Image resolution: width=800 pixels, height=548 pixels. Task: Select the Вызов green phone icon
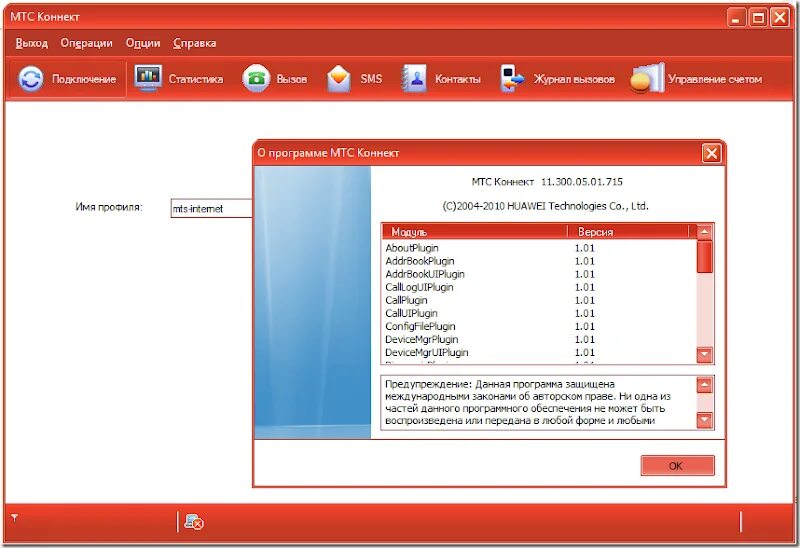coord(256,79)
